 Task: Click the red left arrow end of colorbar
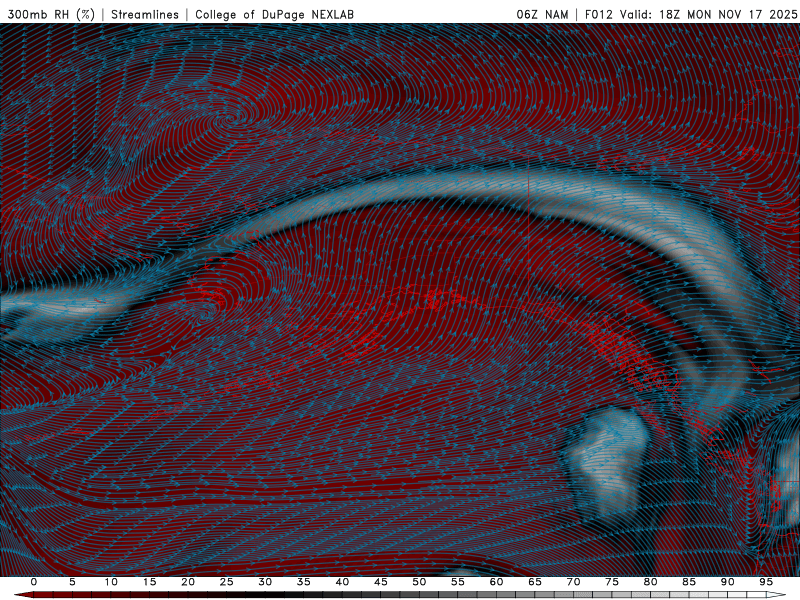pos(23,595)
